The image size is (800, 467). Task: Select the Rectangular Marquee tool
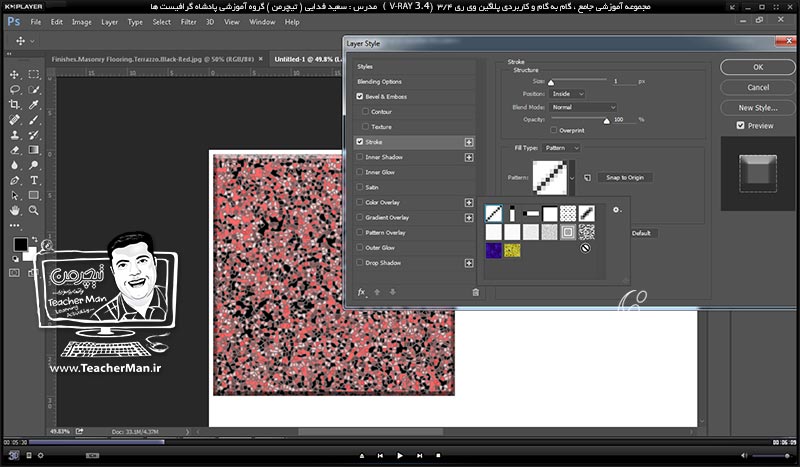[x=34, y=75]
